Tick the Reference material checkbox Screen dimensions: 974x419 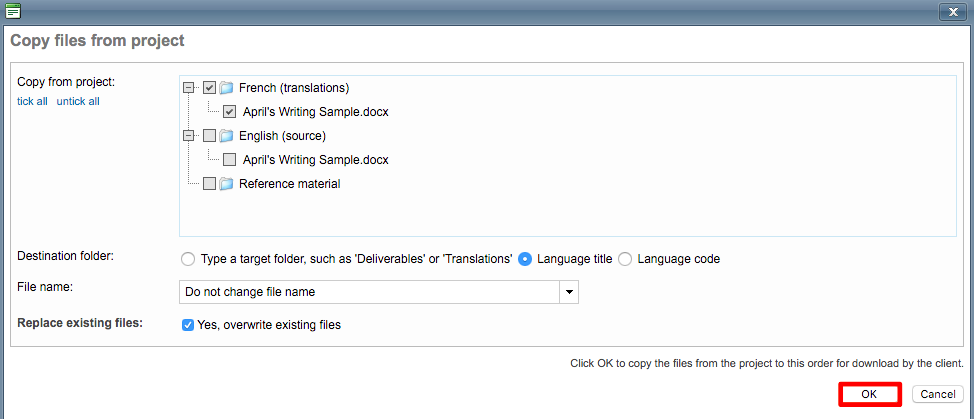click(x=209, y=184)
